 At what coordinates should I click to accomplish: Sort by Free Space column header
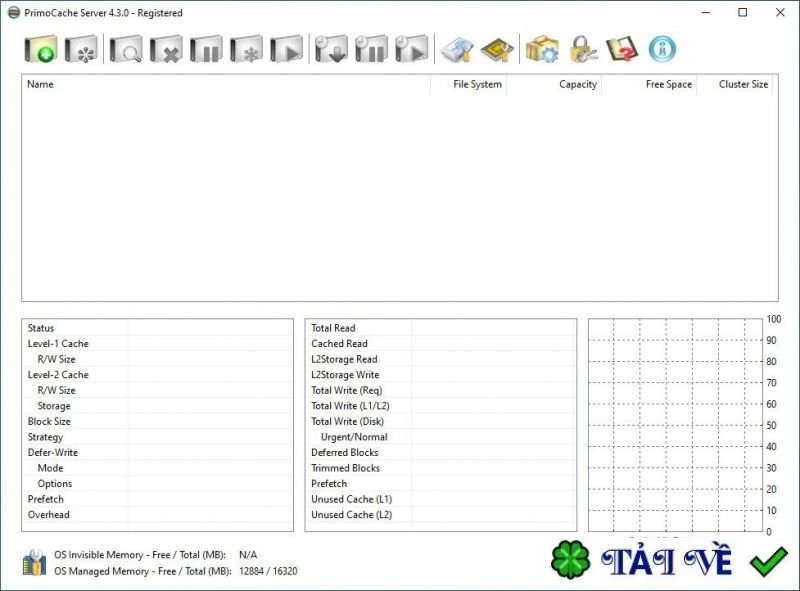[x=649, y=84]
